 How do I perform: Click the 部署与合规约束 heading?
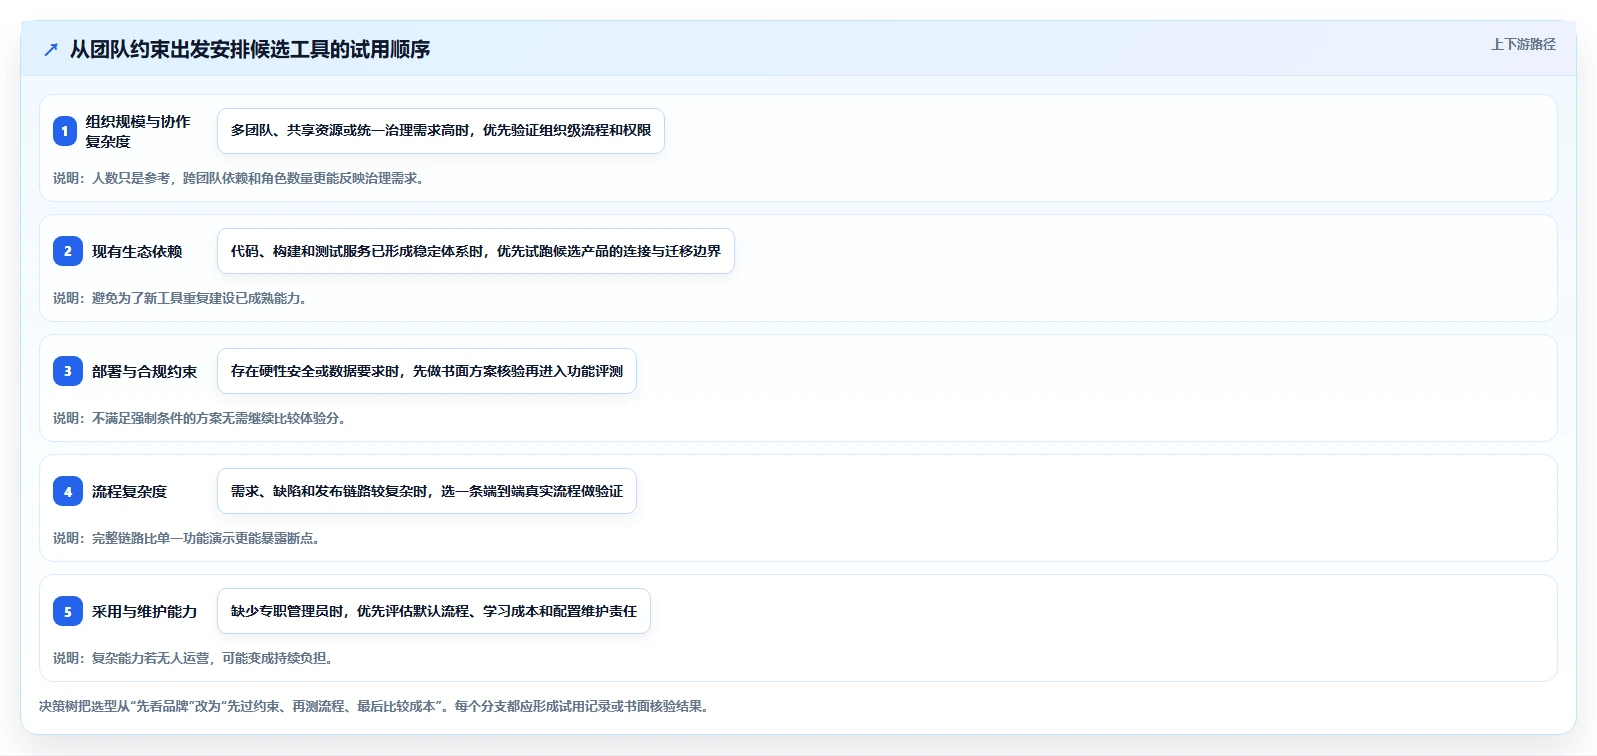click(x=144, y=371)
